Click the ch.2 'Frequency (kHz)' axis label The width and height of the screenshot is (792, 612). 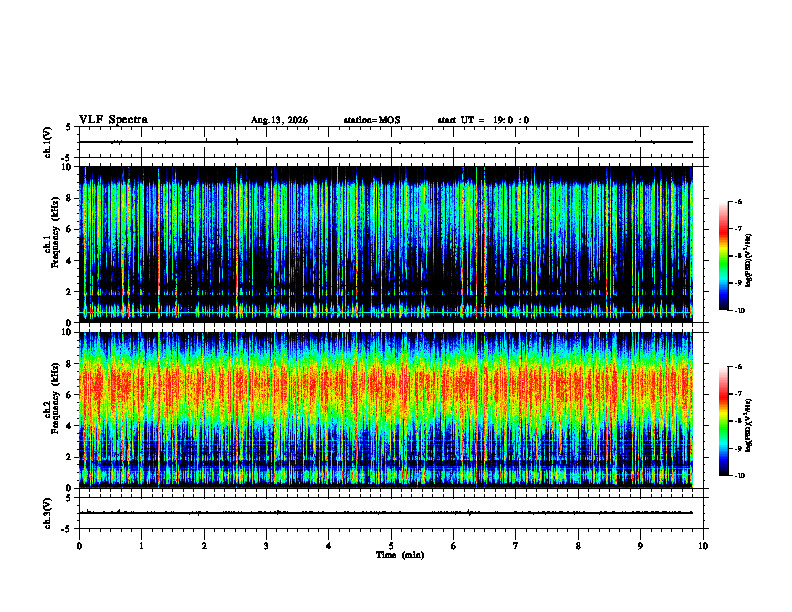[54, 398]
